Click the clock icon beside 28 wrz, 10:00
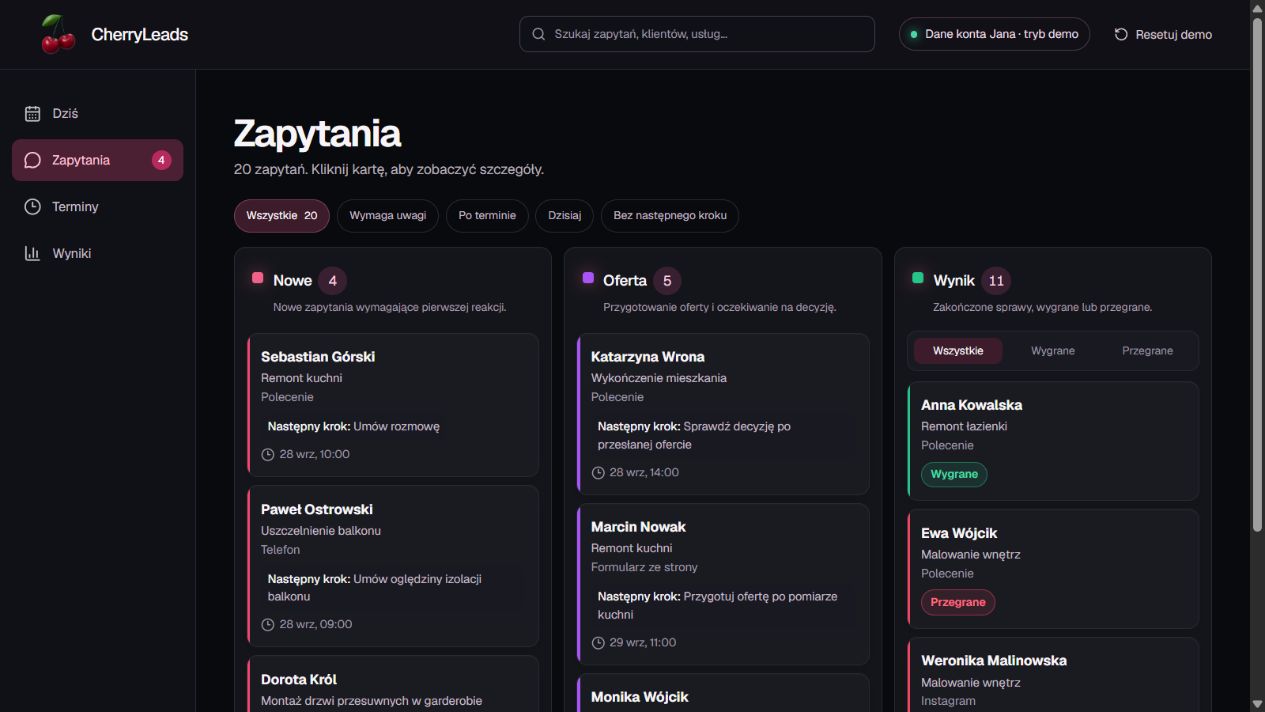 (x=268, y=455)
